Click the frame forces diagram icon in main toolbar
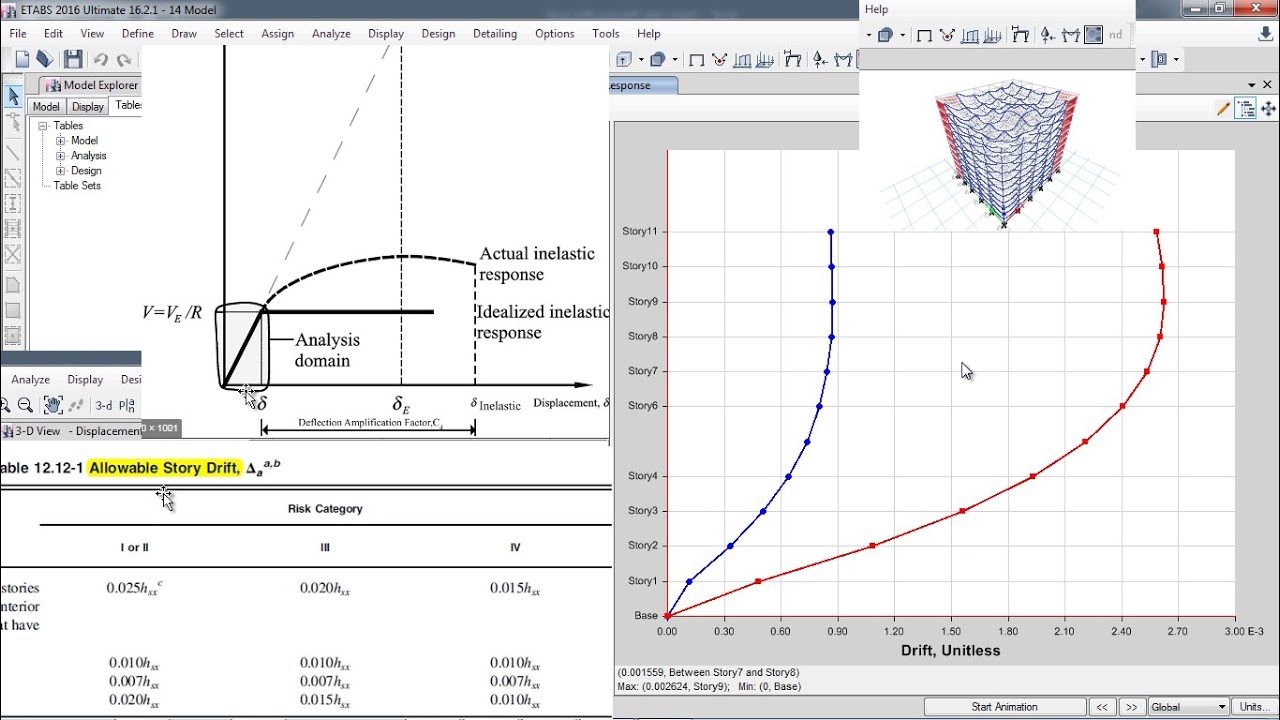 pos(842,60)
